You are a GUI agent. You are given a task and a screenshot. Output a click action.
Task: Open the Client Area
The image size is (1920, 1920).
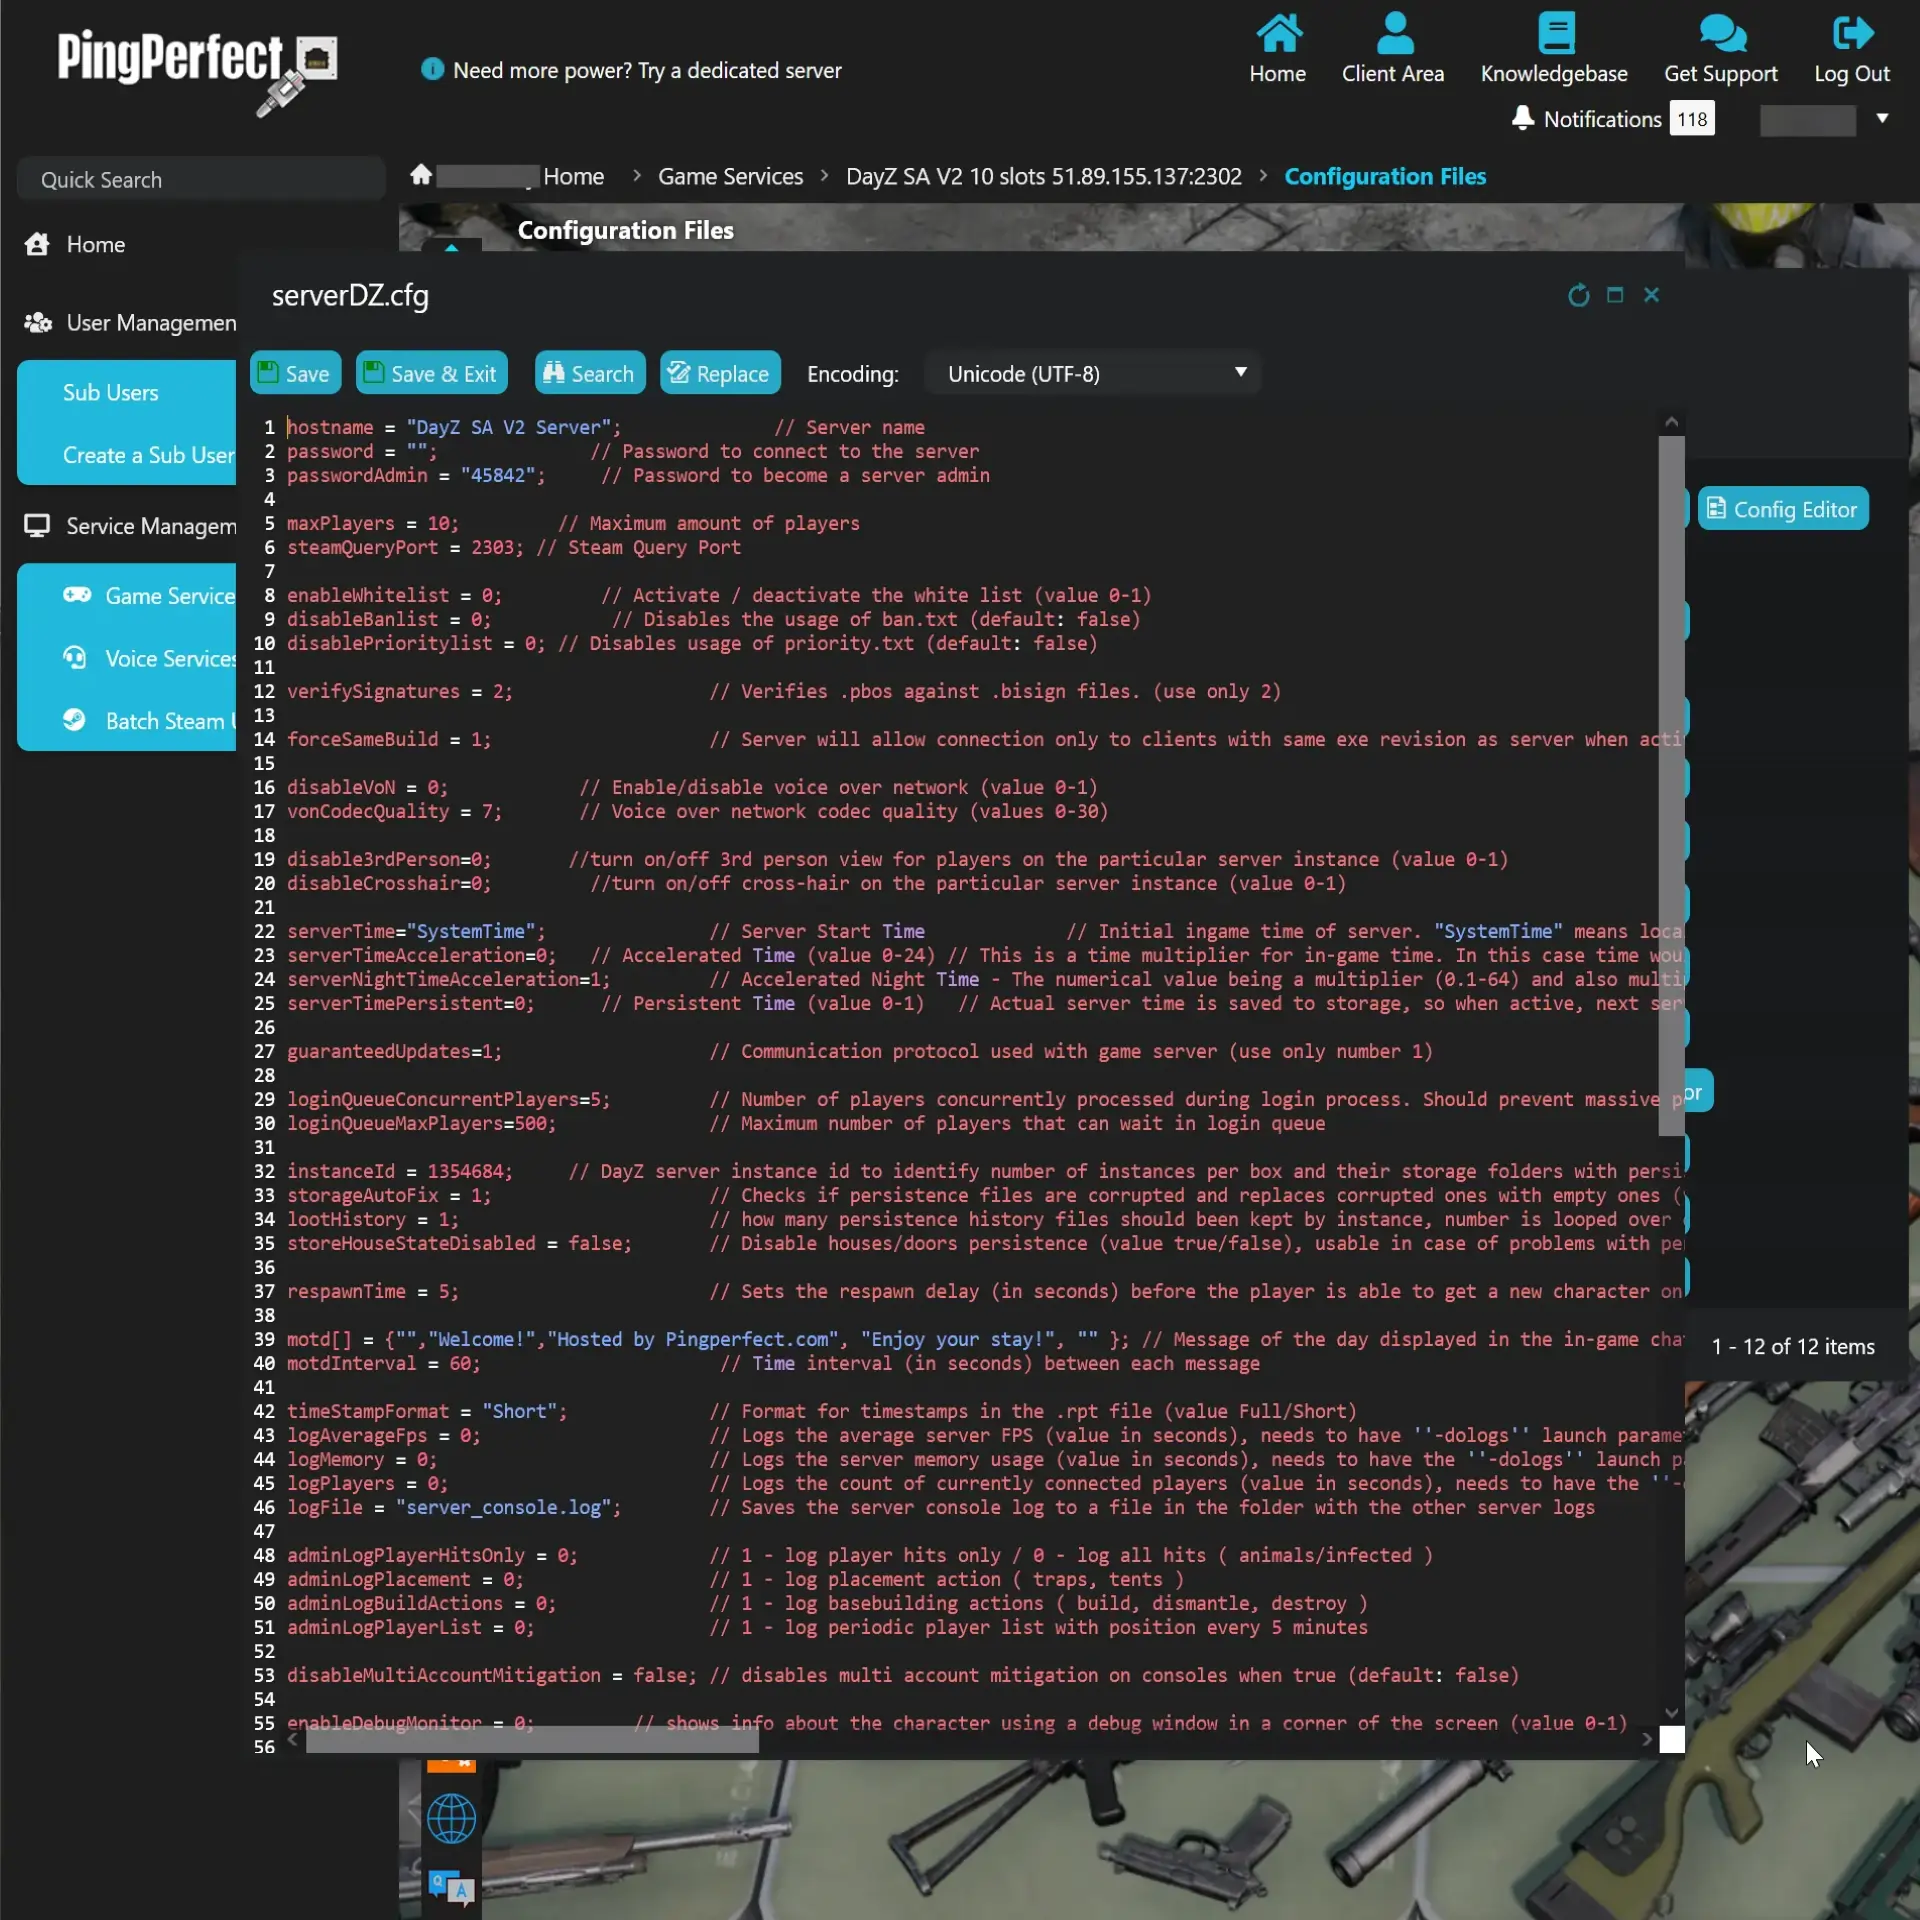click(1393, 47)
